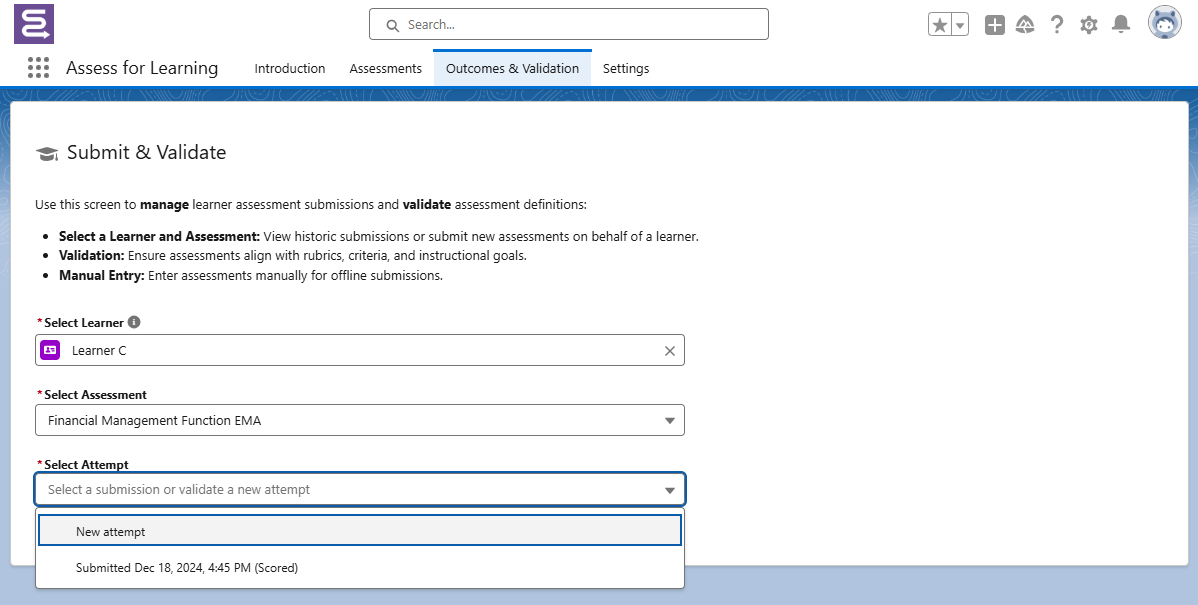Expand the Favorites list dropdown arrow
Screen dimensions: 1198x605
[x=960, y=25]
